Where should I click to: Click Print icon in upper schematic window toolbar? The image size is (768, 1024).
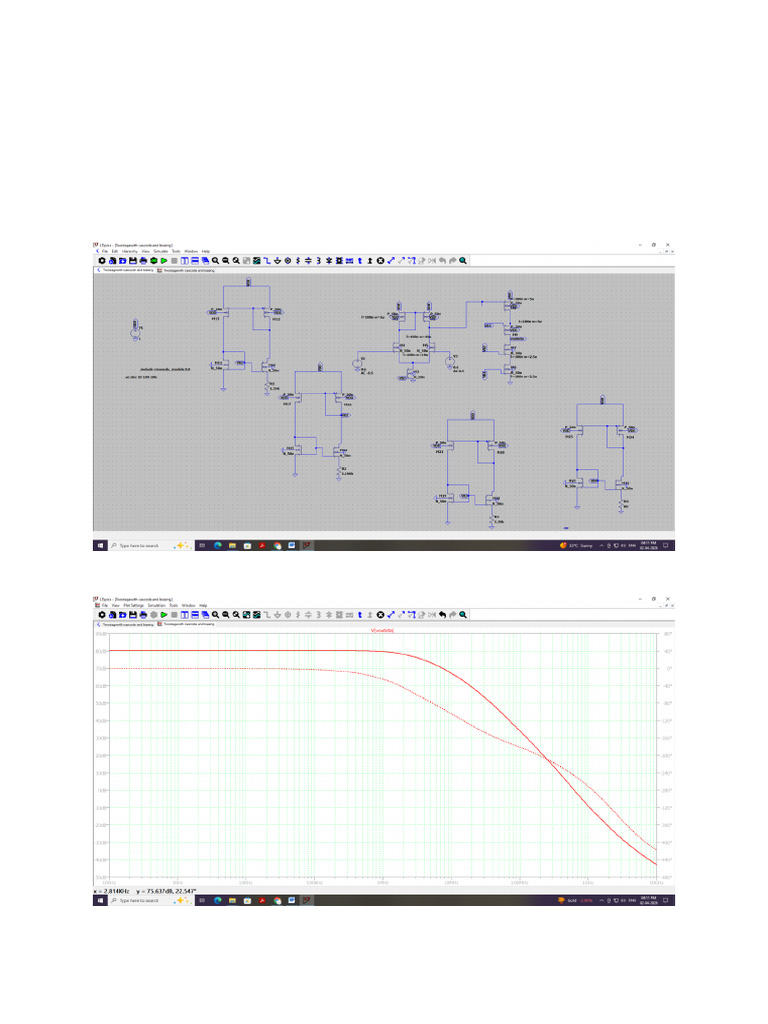[143, 261]
